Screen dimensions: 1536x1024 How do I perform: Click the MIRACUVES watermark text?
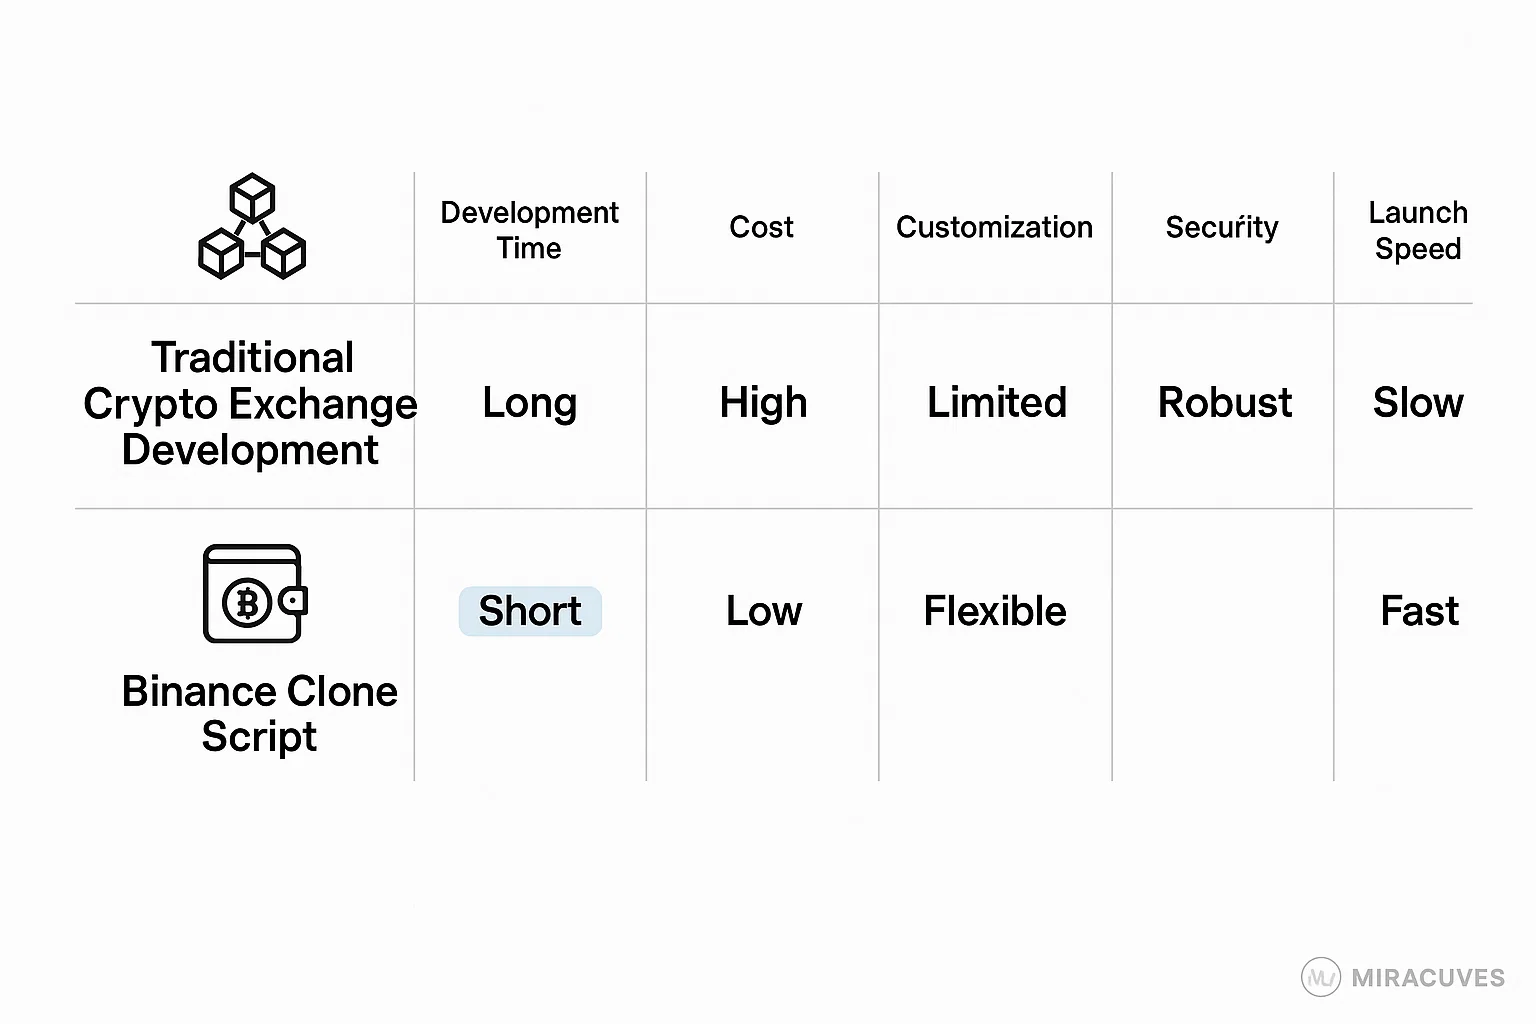[1427, 978]
